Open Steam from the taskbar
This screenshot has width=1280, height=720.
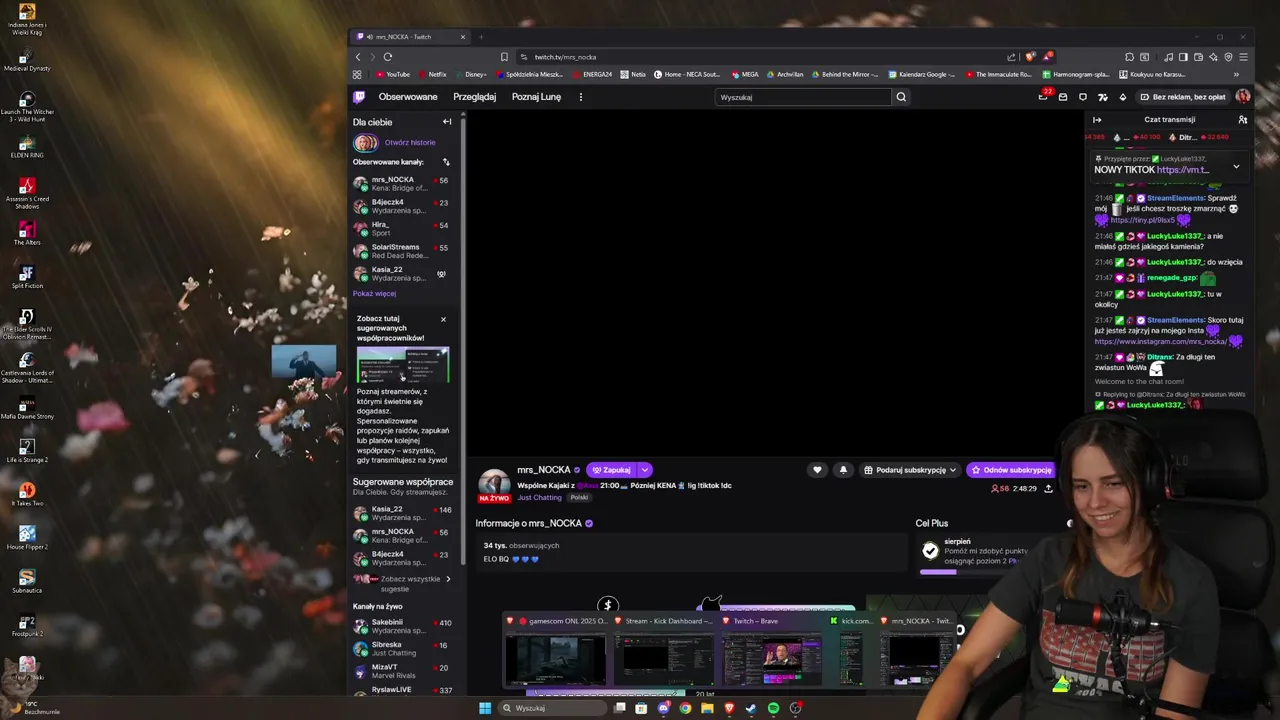(751, 708)
